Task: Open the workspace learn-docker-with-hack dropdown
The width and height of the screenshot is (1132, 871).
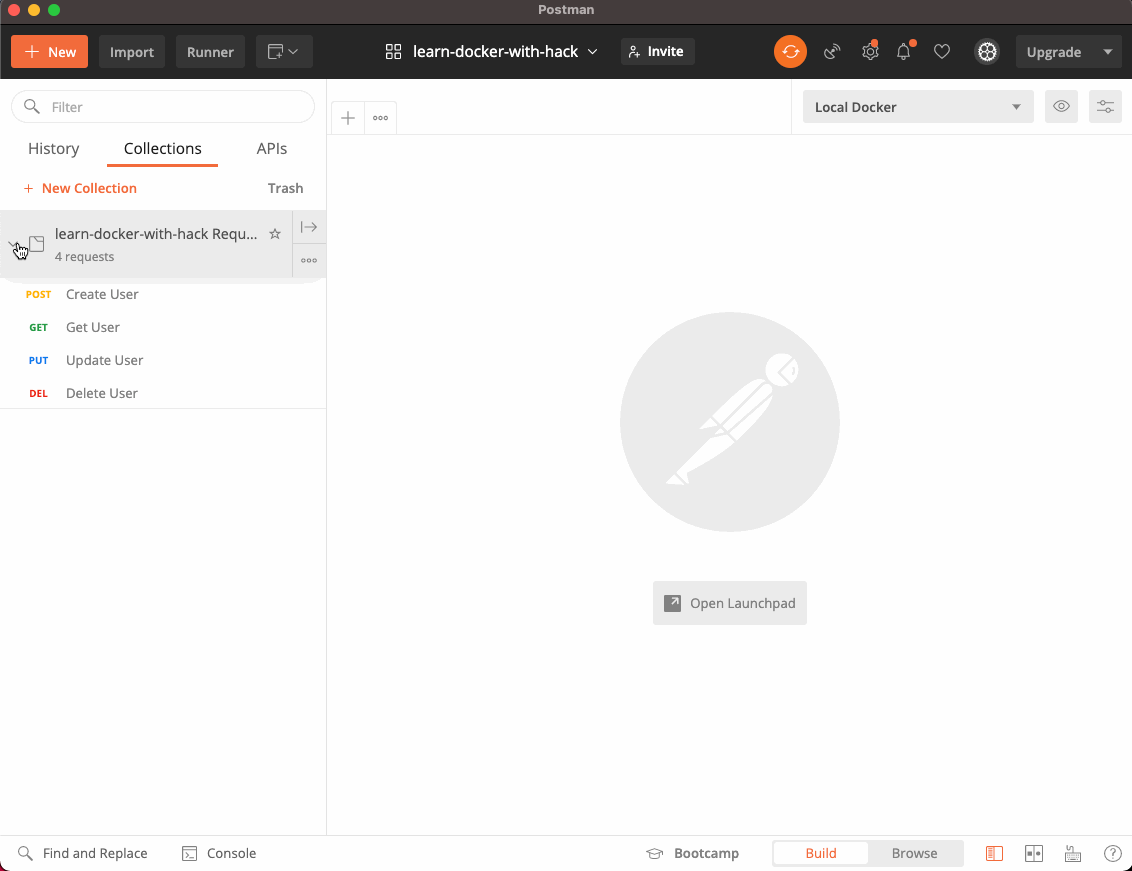Action: pyautogui.click(x=505, y=52)
